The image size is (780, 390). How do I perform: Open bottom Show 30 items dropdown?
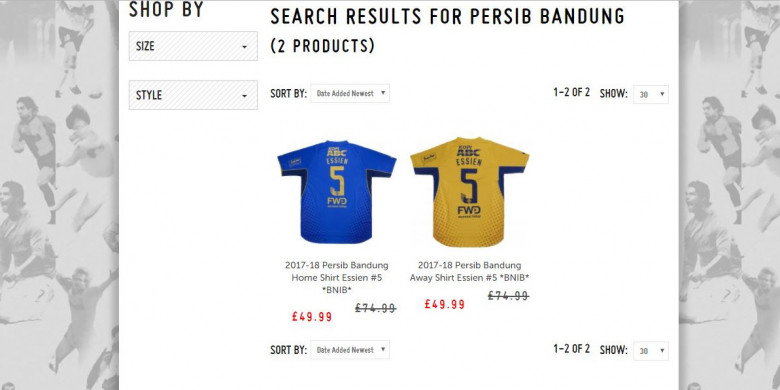(x=651, y=351)
